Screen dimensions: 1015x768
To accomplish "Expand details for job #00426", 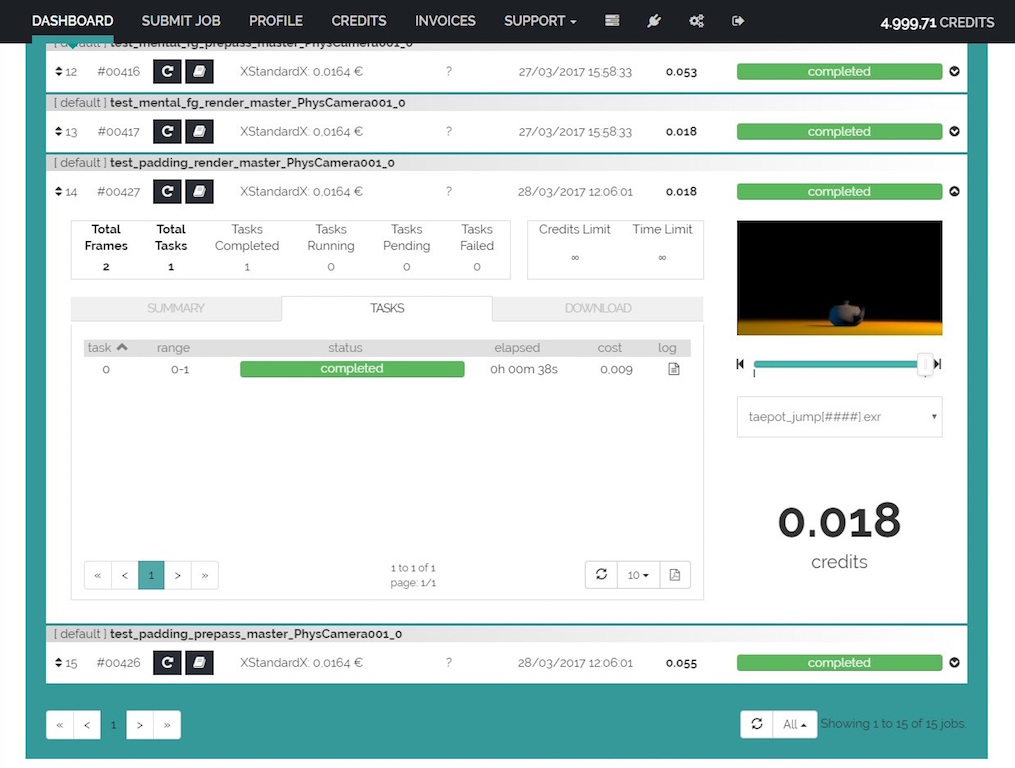I will pyautogui.click(x=953, y=662).
